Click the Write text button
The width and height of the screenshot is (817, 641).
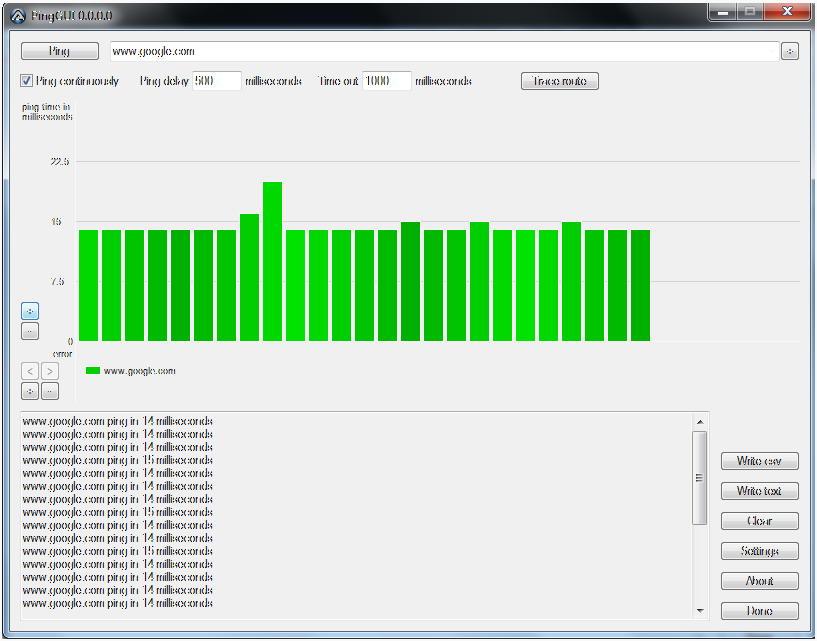pos(760,491)
